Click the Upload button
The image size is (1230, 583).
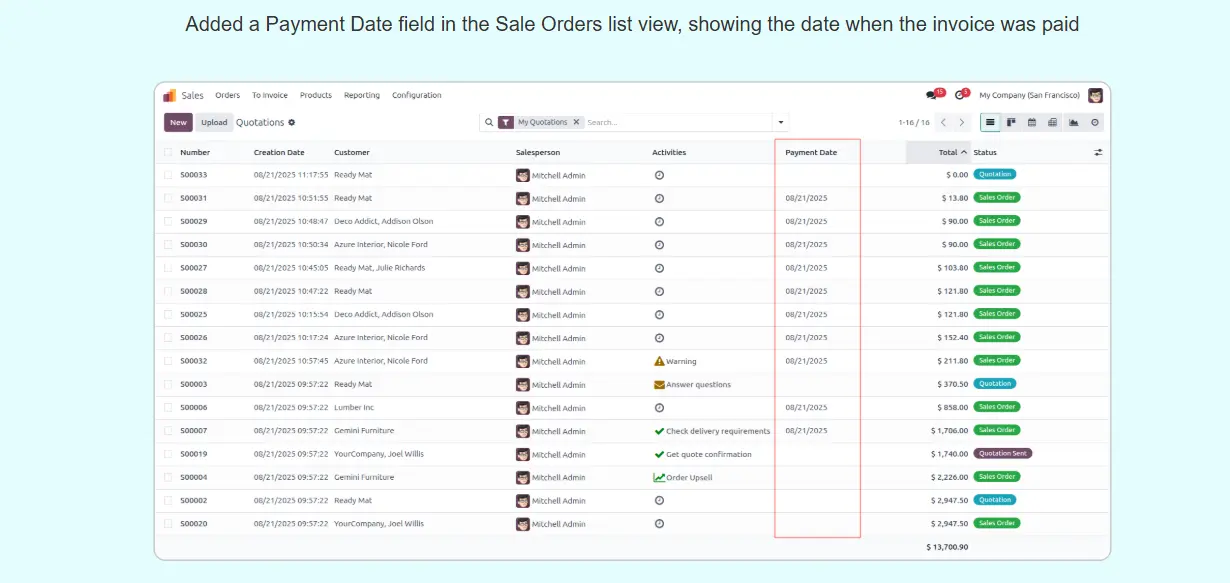tap(214, 123)
